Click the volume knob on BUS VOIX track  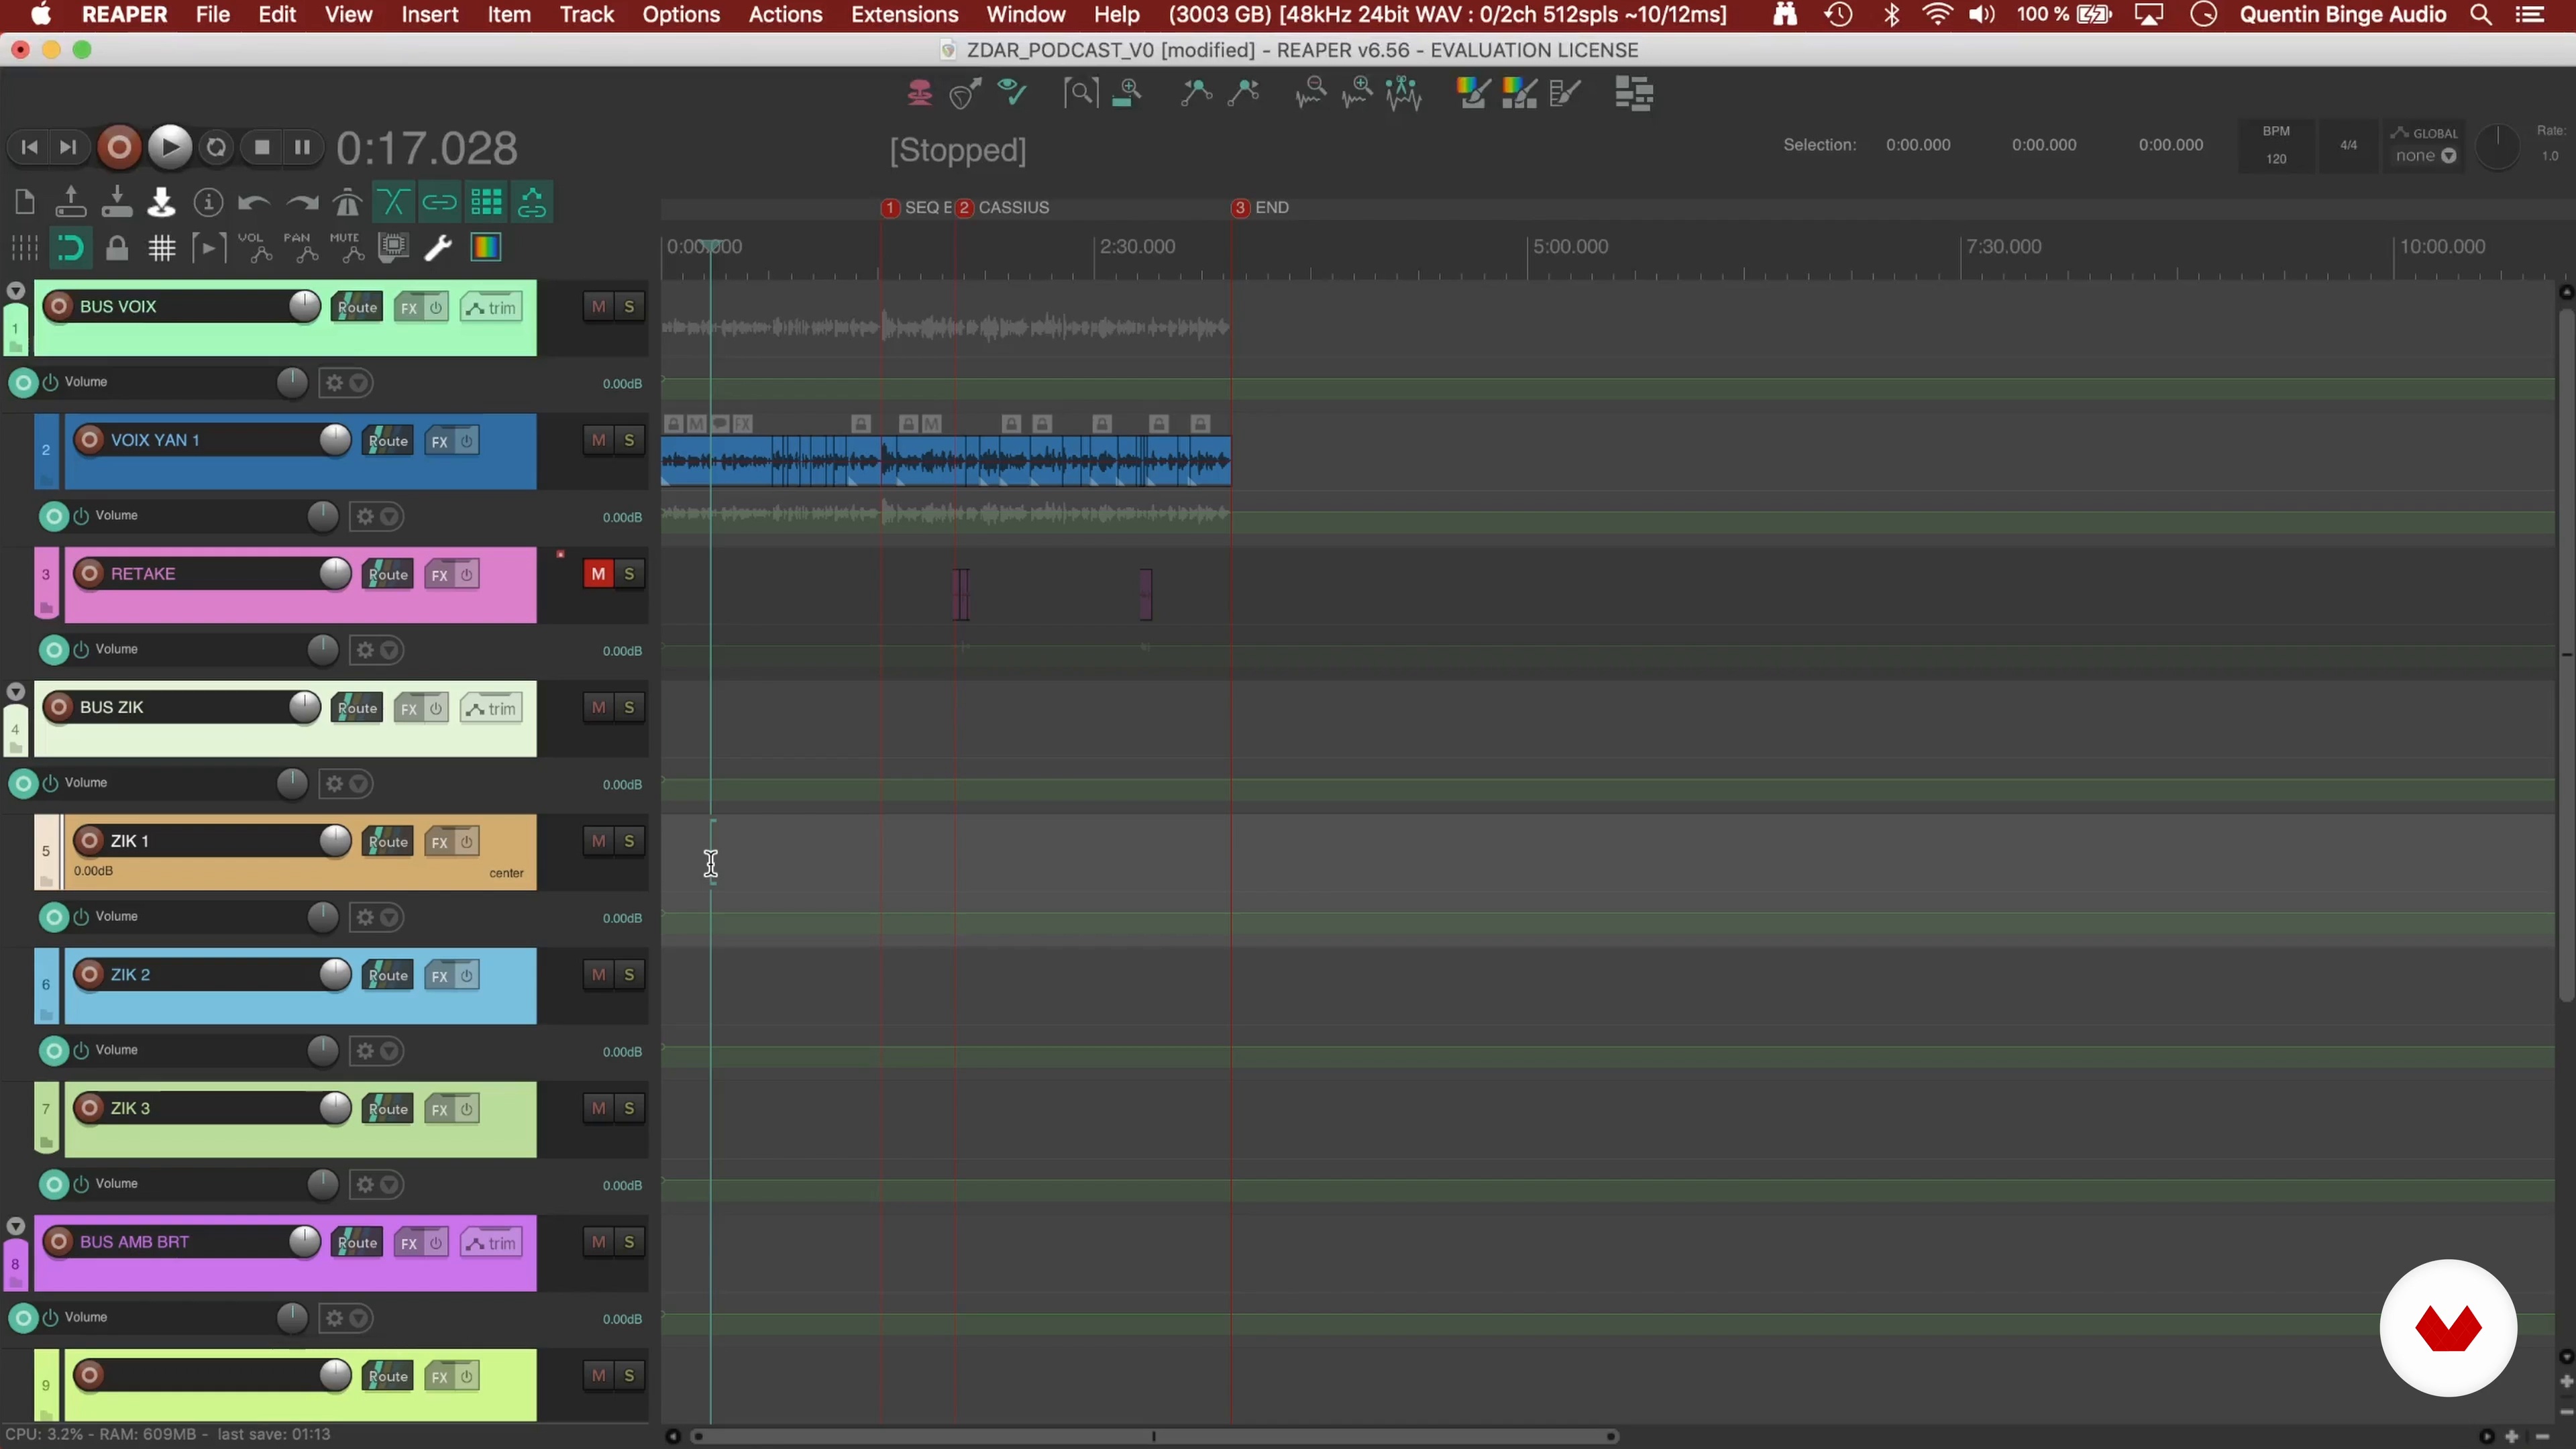[x=304, y=307]
